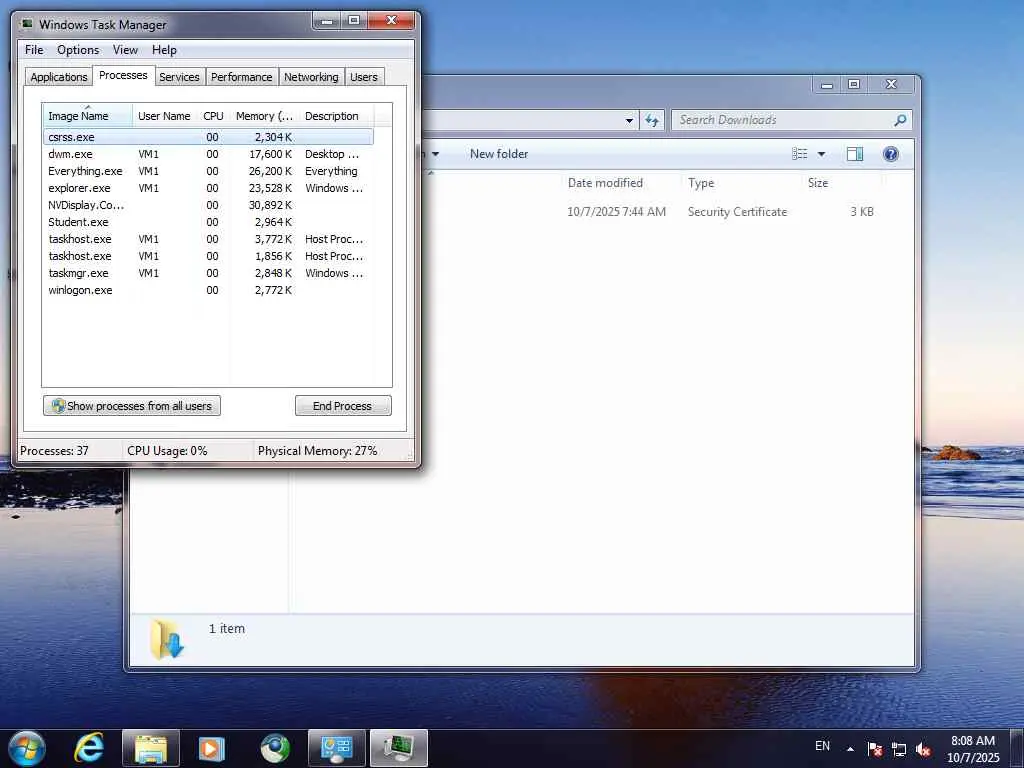Sort by the Type column in Explorer

coord(701,183)
